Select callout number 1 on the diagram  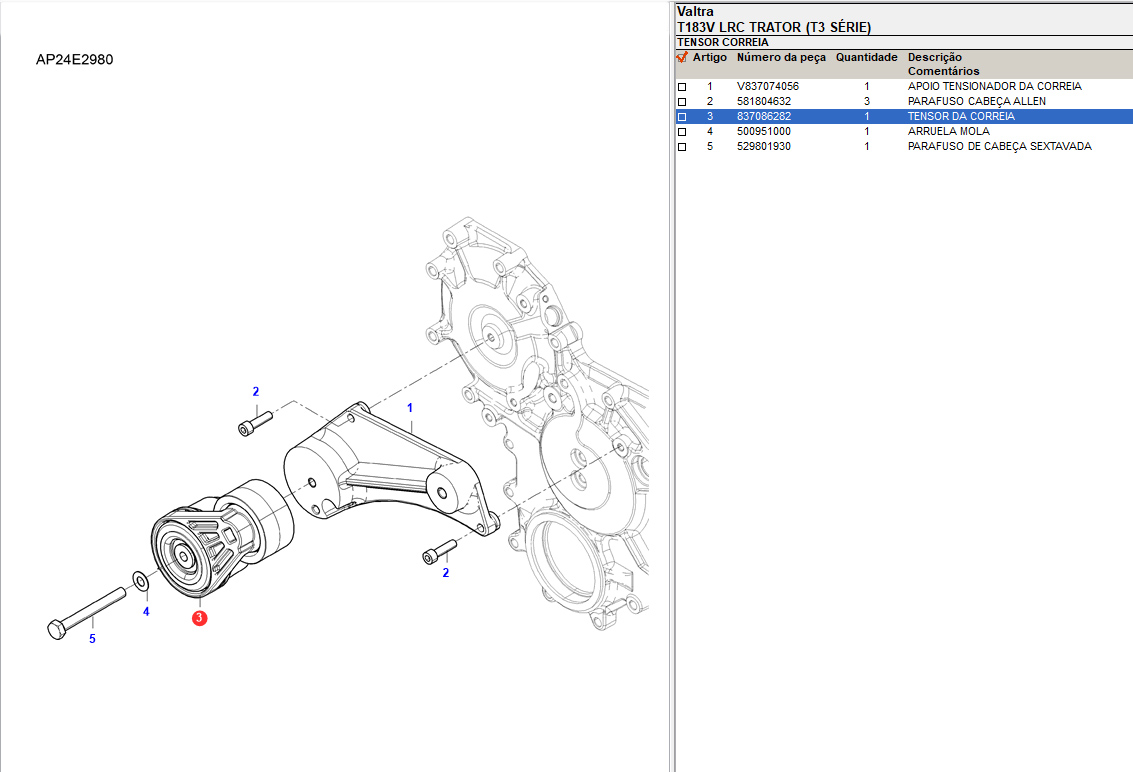point(409,408)
